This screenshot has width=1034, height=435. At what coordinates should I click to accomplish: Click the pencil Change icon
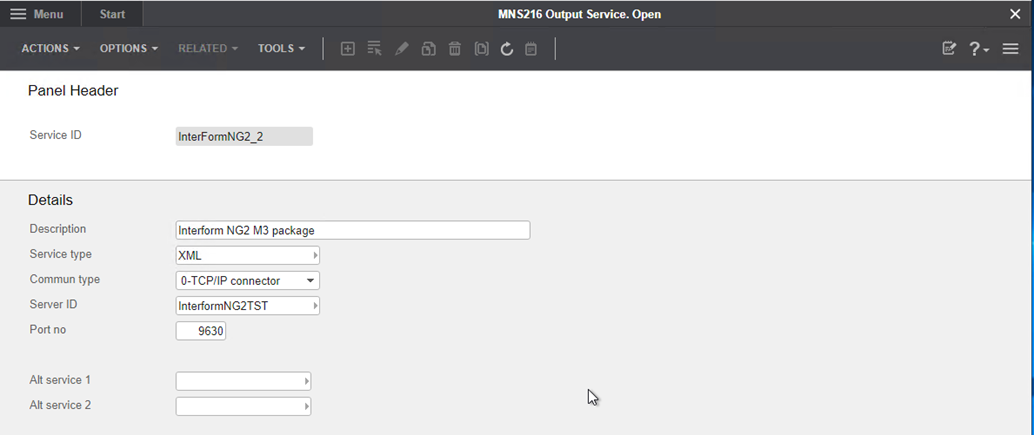[401, 48]
